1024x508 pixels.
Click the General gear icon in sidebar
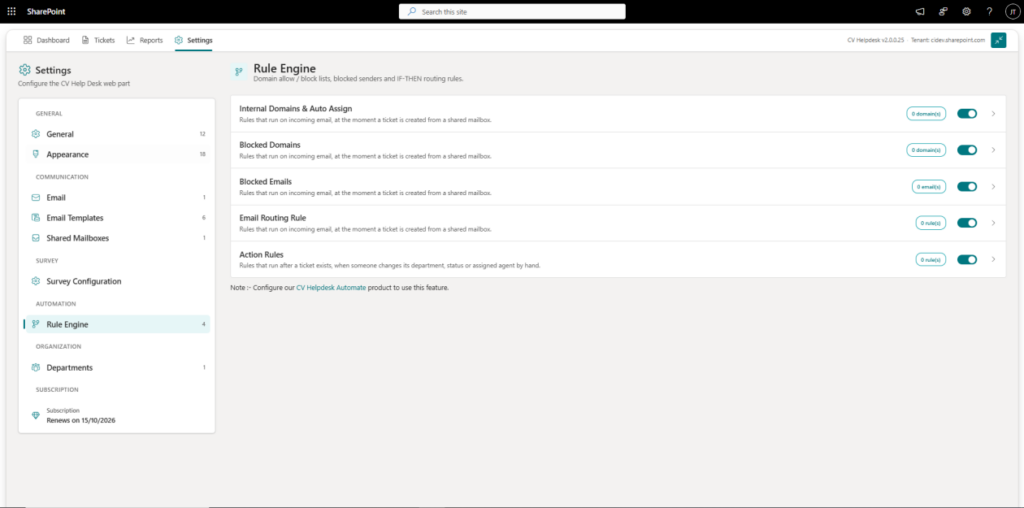36,134
